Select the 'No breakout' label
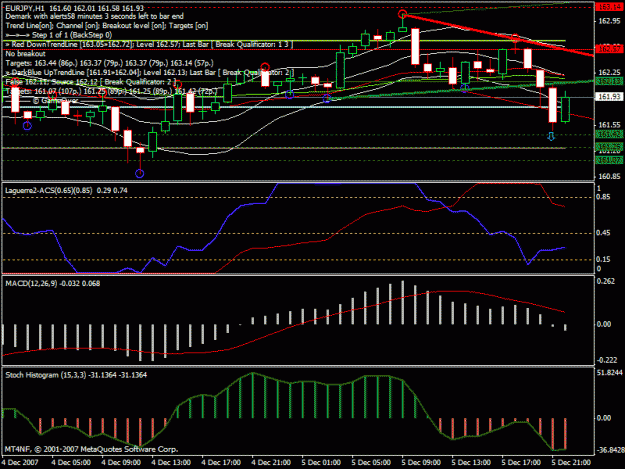This screenshot has height=469, width=625. pyautogui.click(x=25, y=53)
